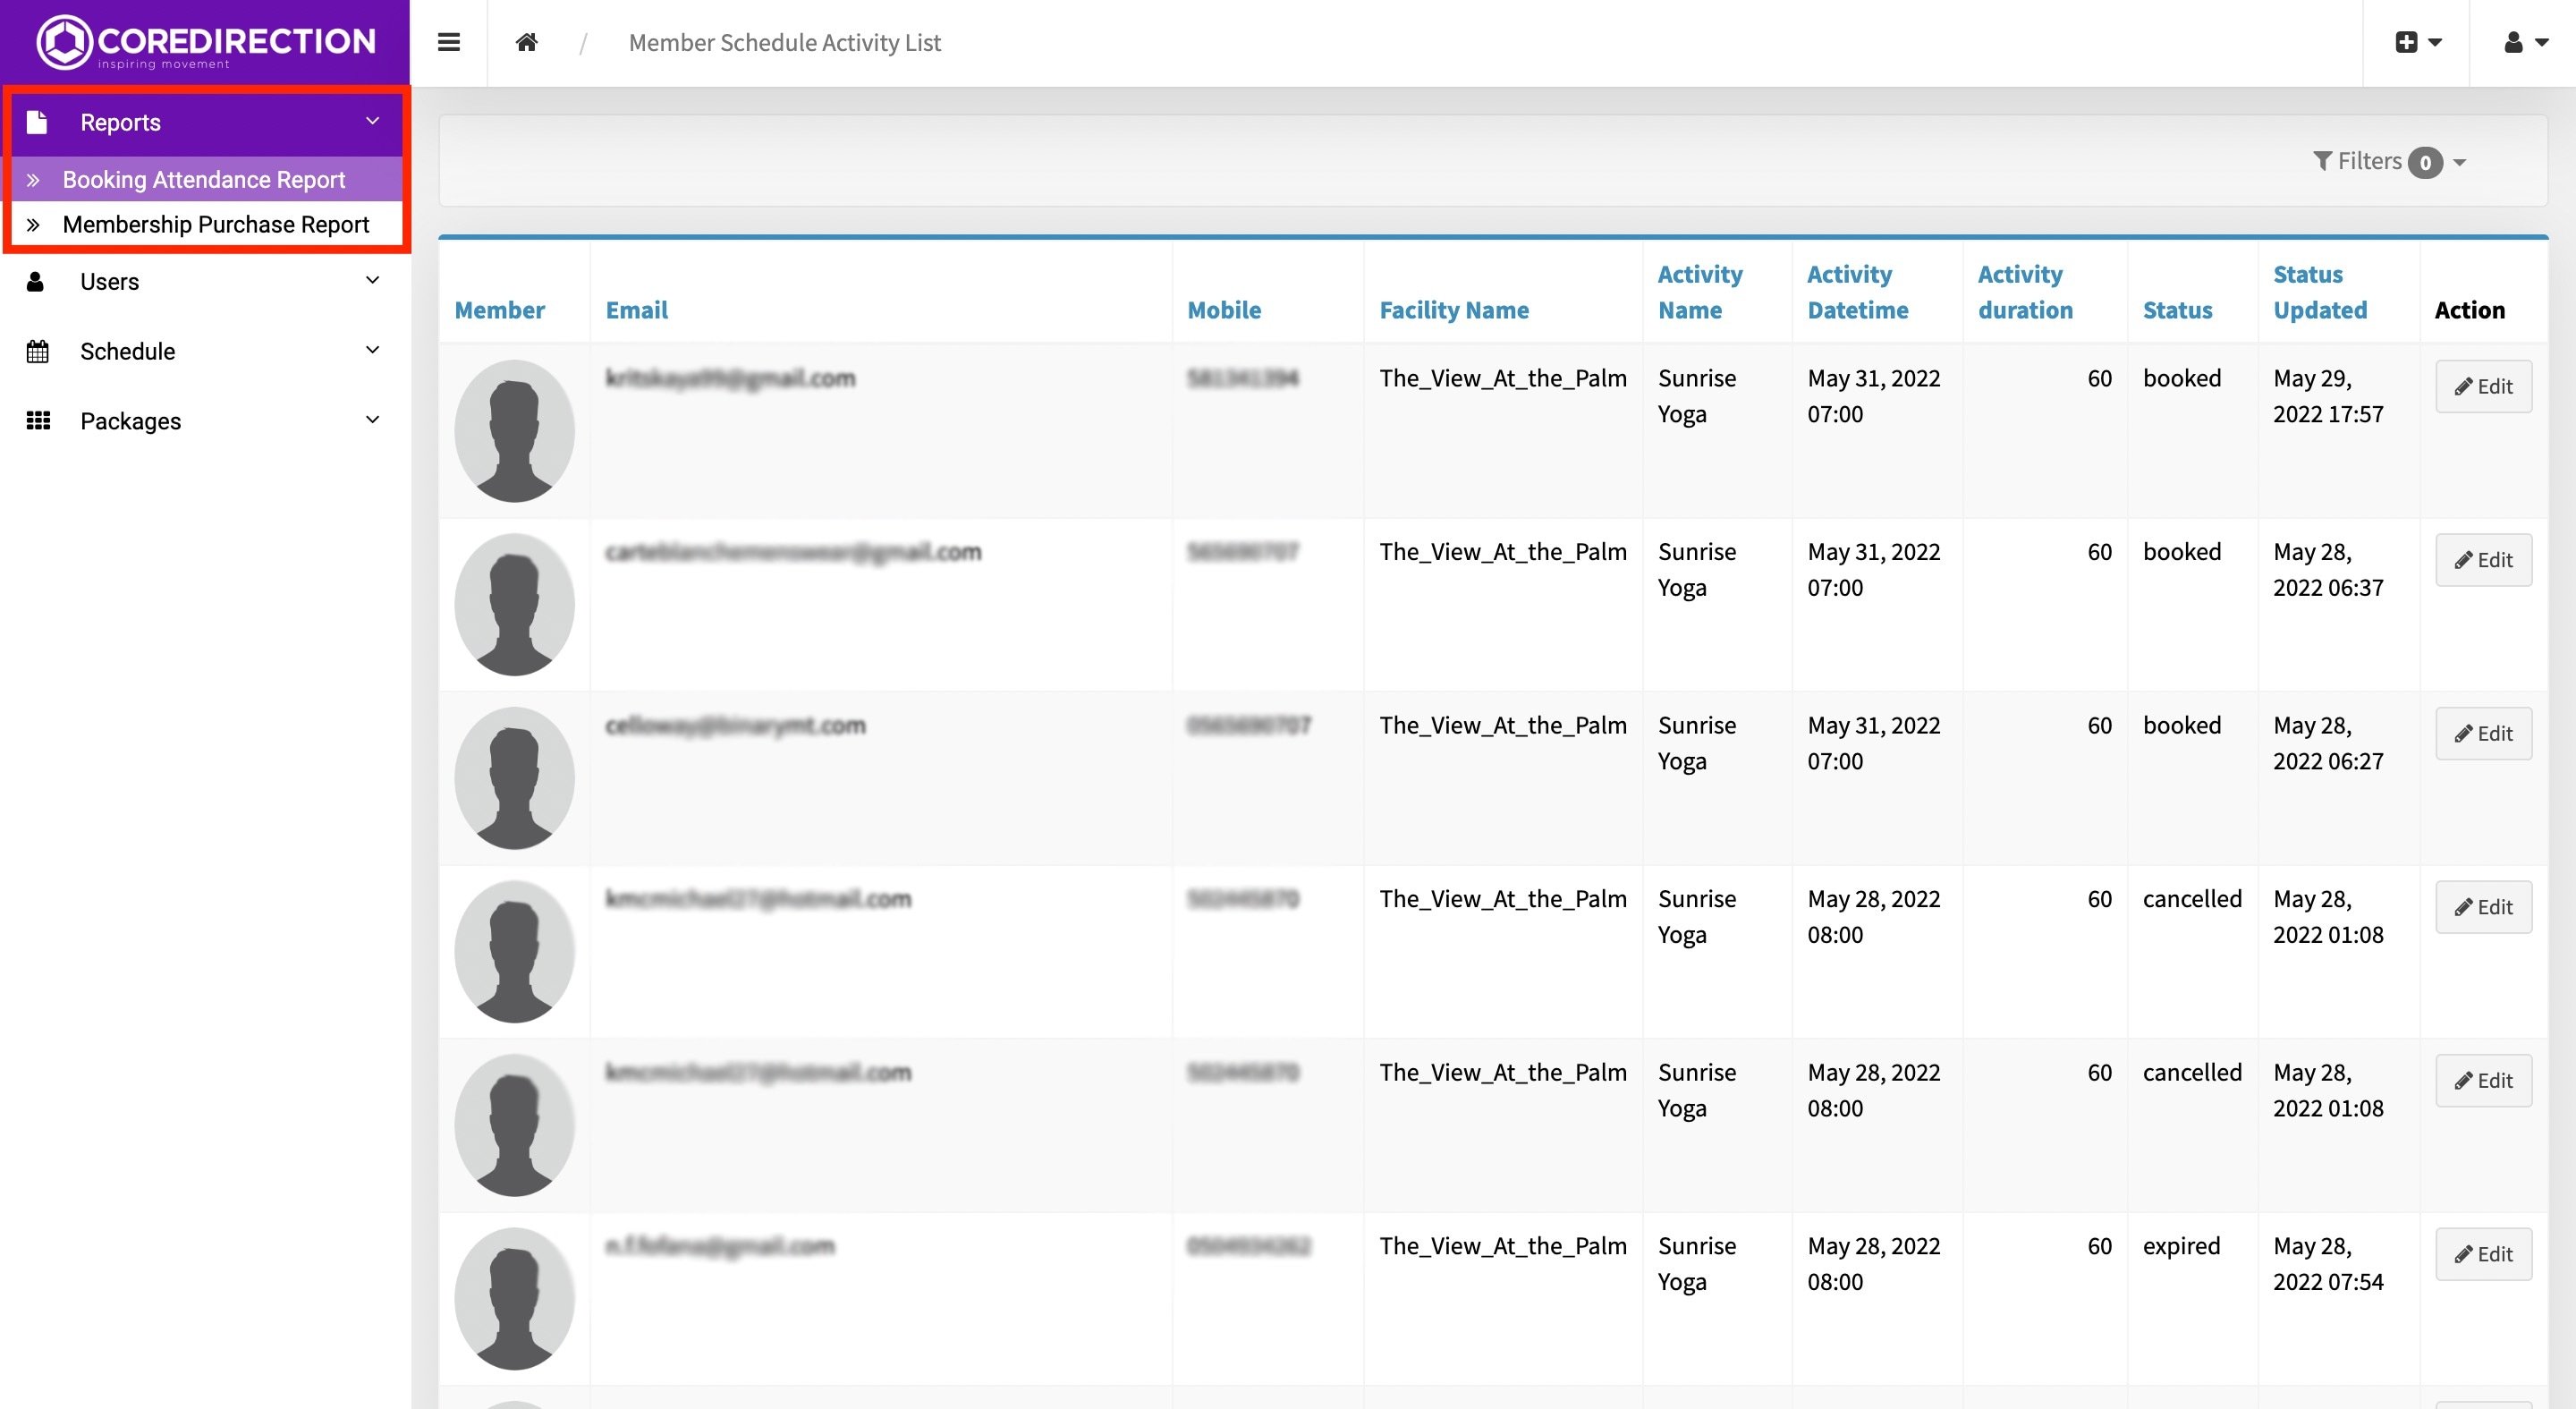Click the Users person icon in sidebar
This screenshot has height=1409, width=2576.
[35, 282]
